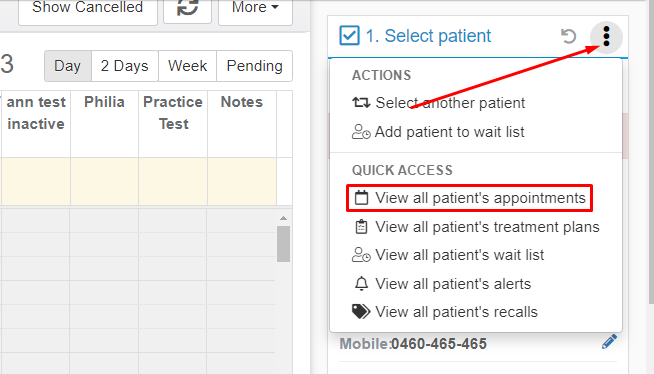
Task: Switch to the Week view
Action: tap(187, 66)
